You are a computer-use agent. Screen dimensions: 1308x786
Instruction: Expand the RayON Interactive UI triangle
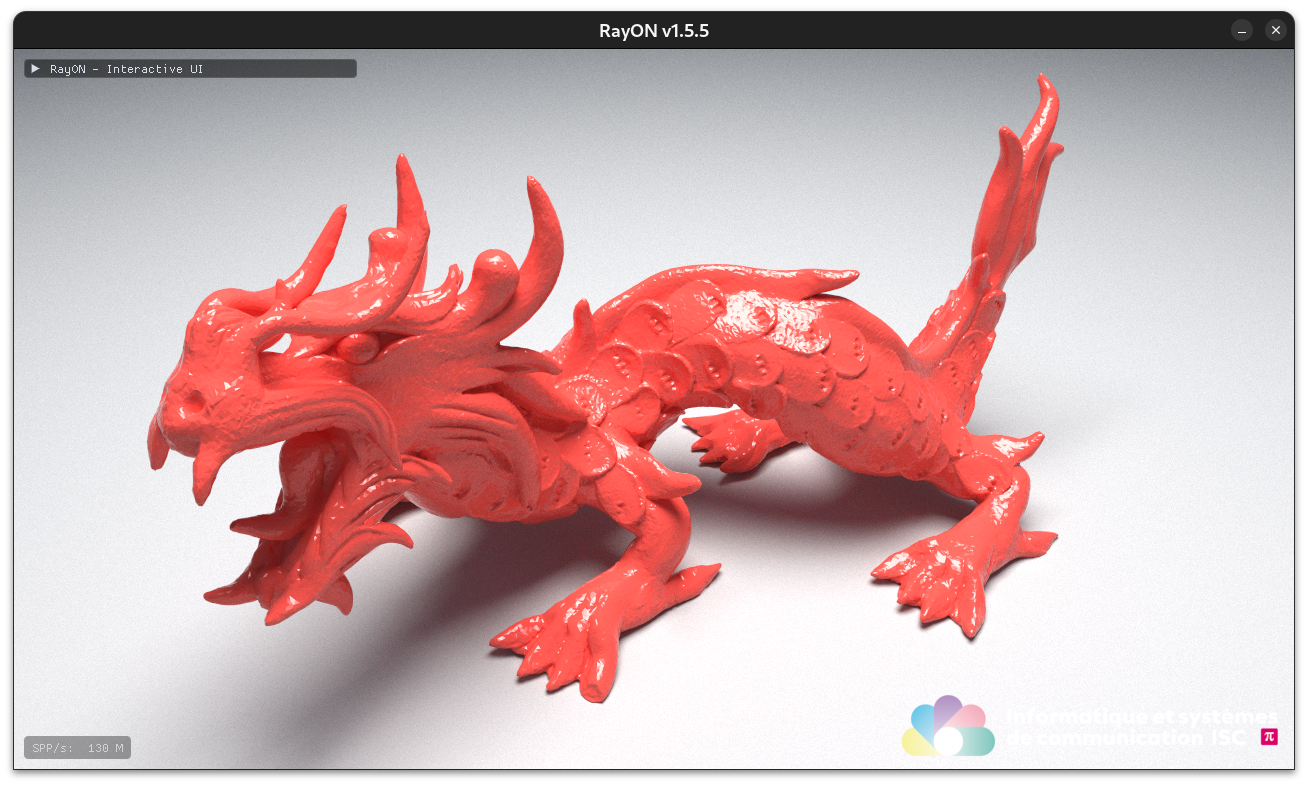click(x=36, y=69)
